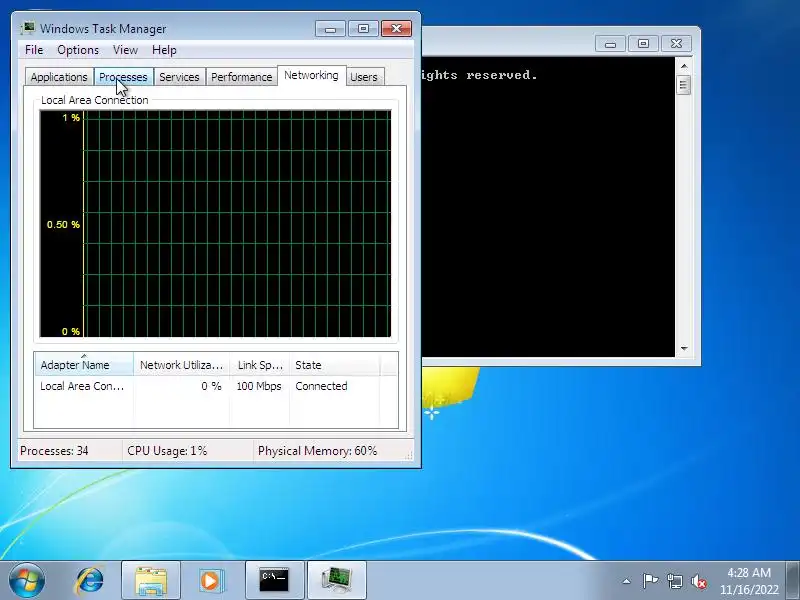Switch to the Applications tab
The image size is (800, 600).
pos(59,77)
